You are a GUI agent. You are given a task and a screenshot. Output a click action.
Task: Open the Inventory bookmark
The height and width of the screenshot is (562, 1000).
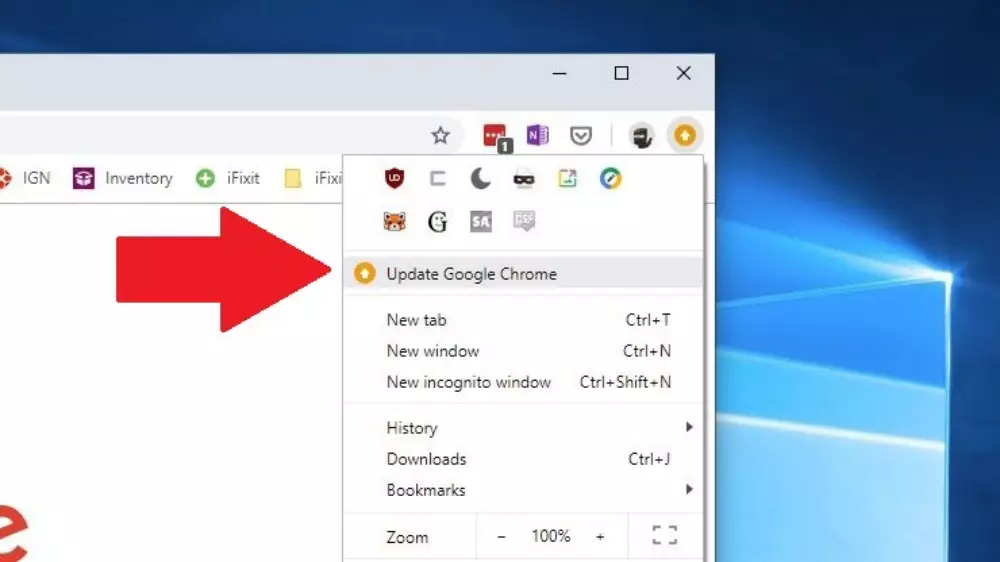[x=124, y=179]
